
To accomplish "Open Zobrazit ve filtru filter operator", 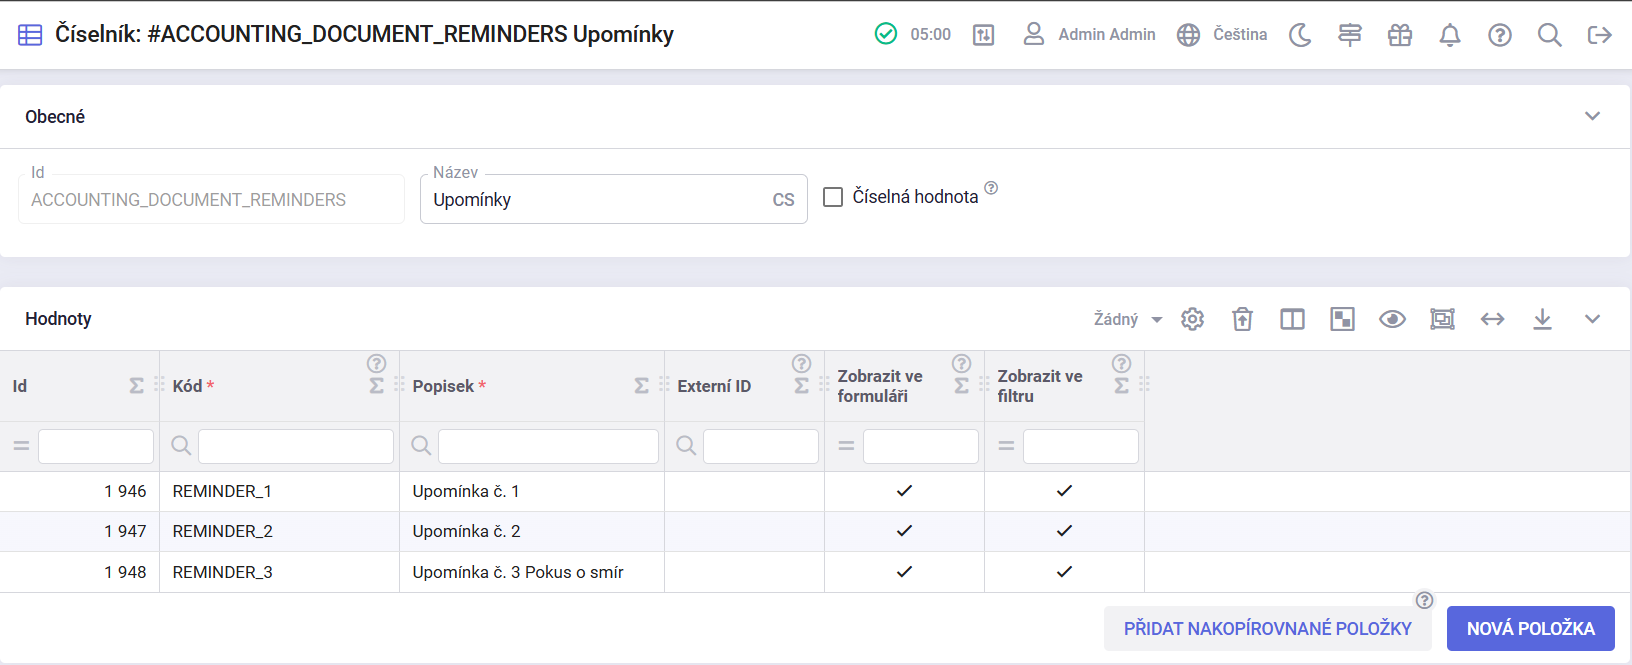I will (1006, 446).
